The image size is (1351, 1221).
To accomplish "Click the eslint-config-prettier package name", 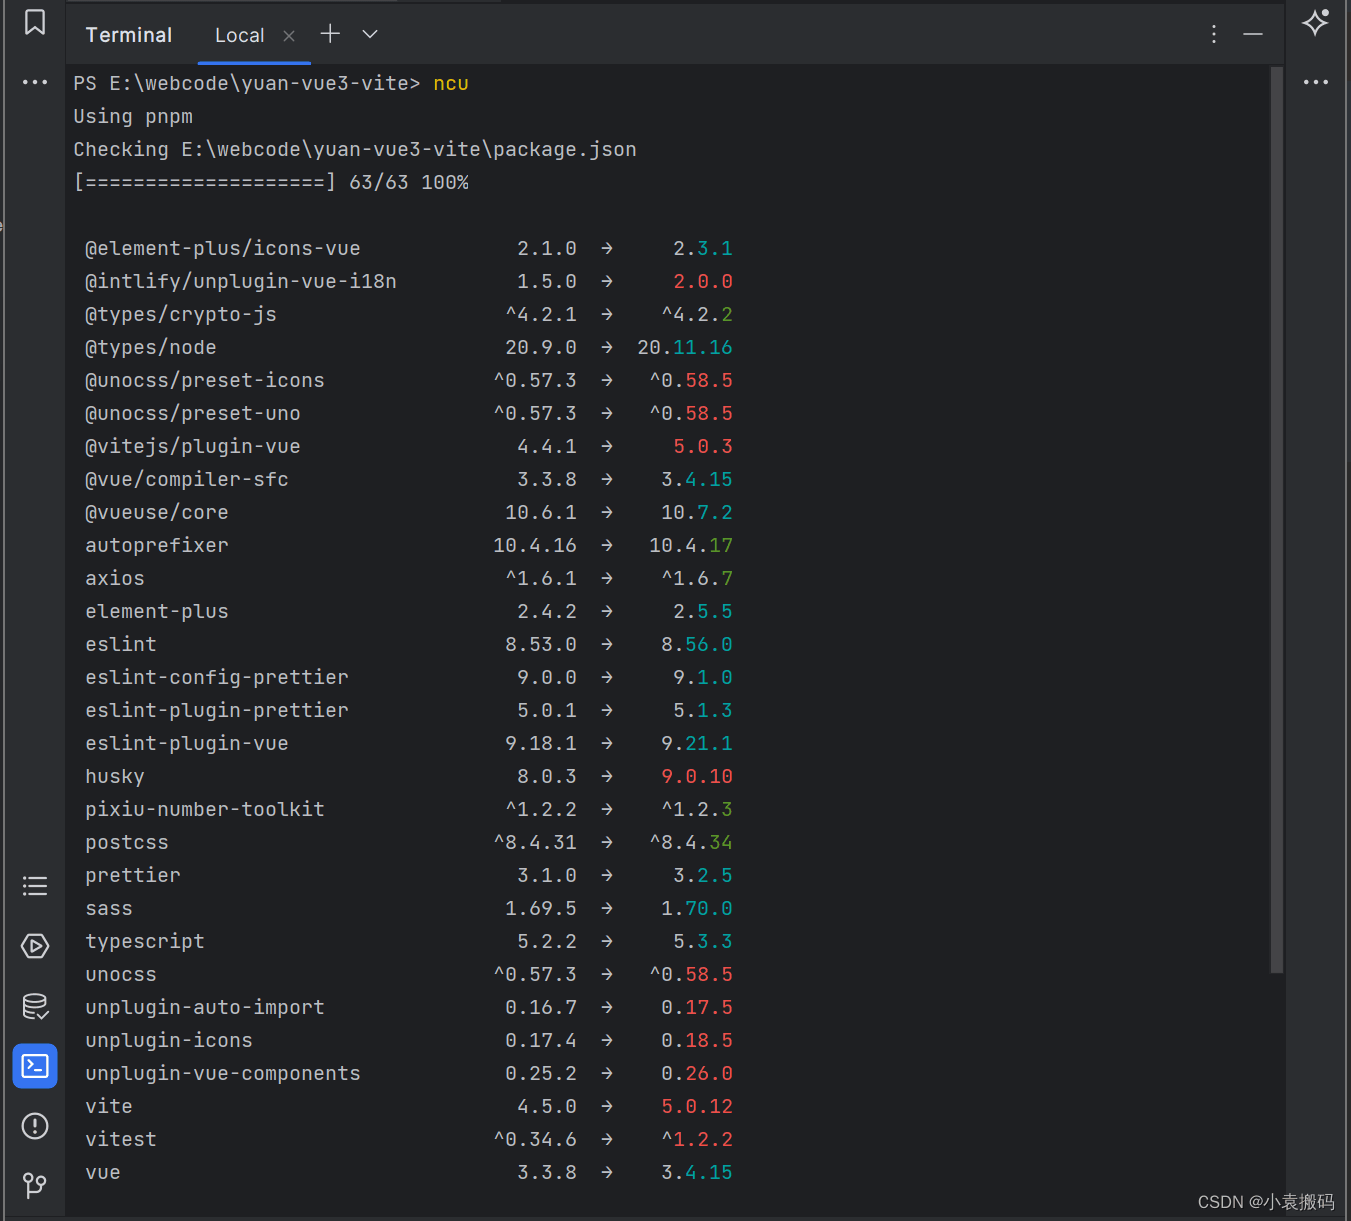I will (217, 677).
